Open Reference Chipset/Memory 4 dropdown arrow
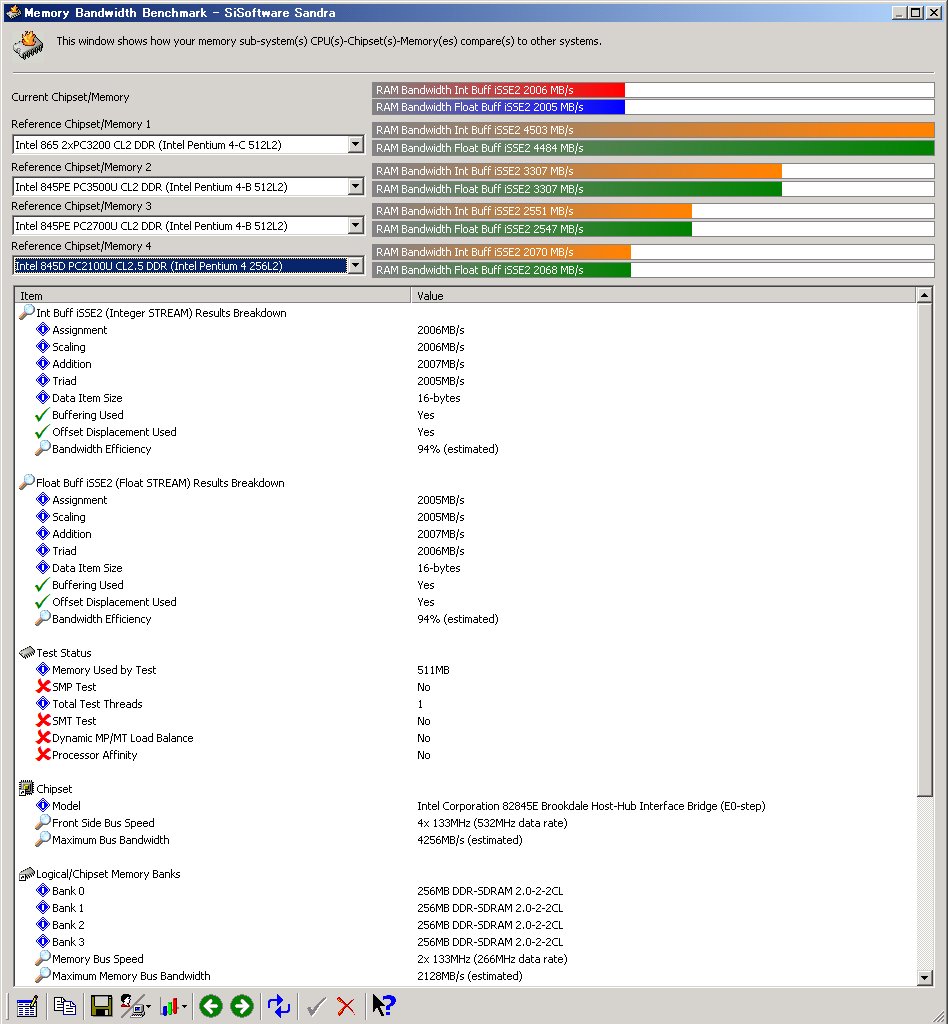This screenshot has height=1024, width=948. pos(355,265)
